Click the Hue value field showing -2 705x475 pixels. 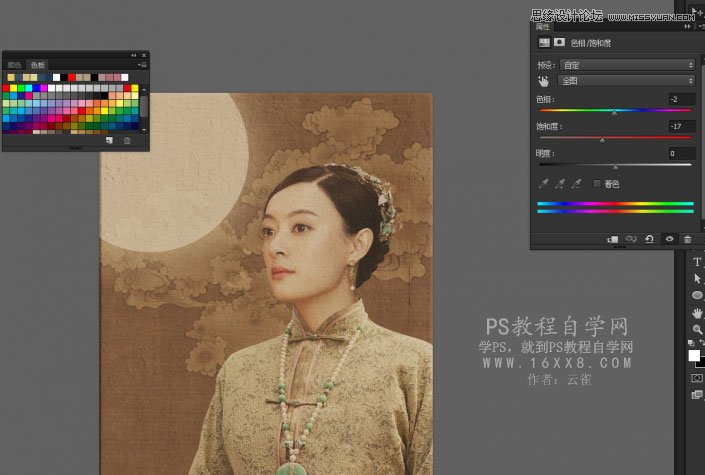pos(682,99)
